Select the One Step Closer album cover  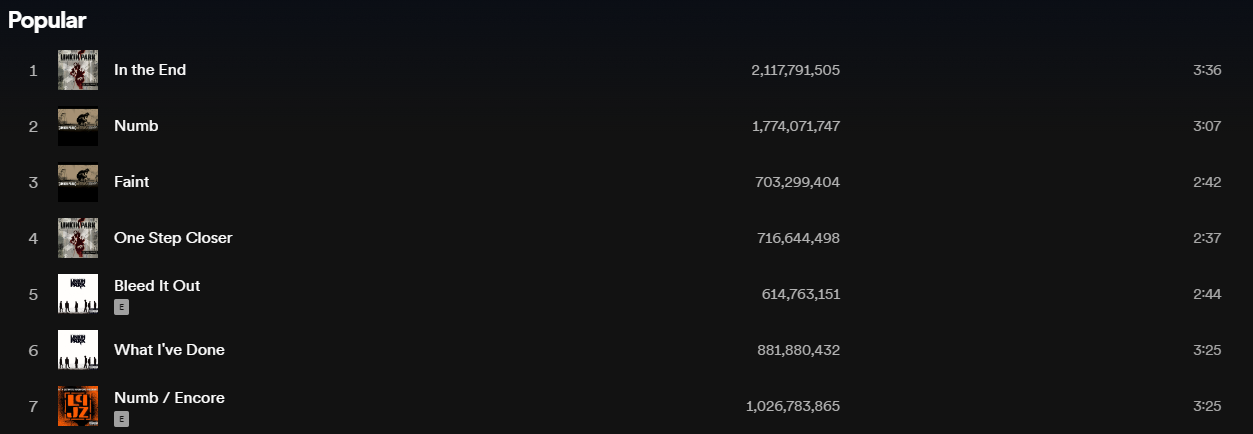[78, 238]
